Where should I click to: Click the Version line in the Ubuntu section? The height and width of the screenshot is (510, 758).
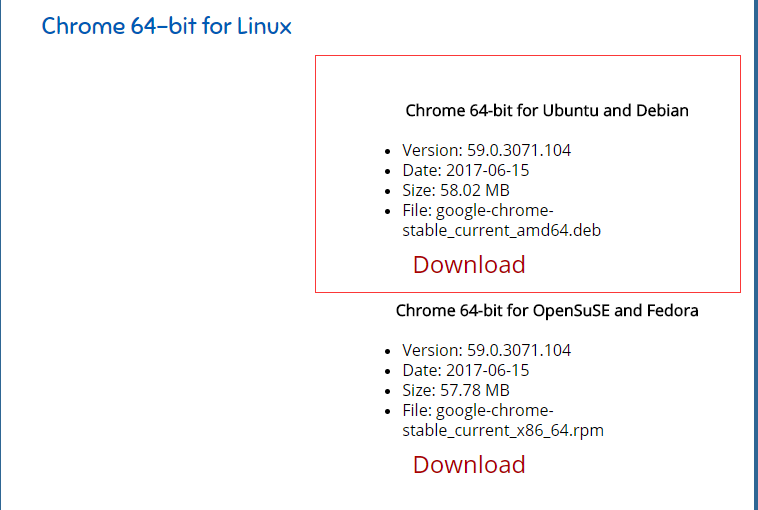coord(486,151)
